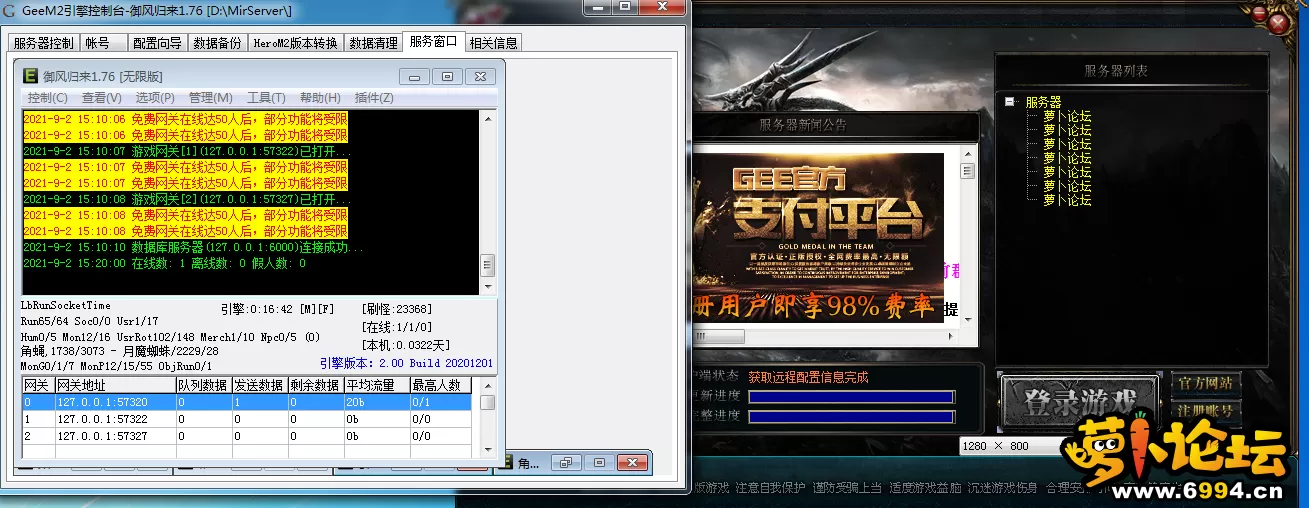Click the 网关 column header
The height and width of the screenshot is (508, 1309).
click(37, 385)
